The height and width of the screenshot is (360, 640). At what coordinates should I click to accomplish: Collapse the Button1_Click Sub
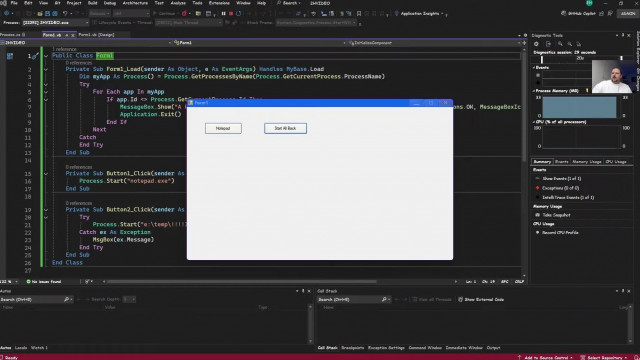[46, 173]
